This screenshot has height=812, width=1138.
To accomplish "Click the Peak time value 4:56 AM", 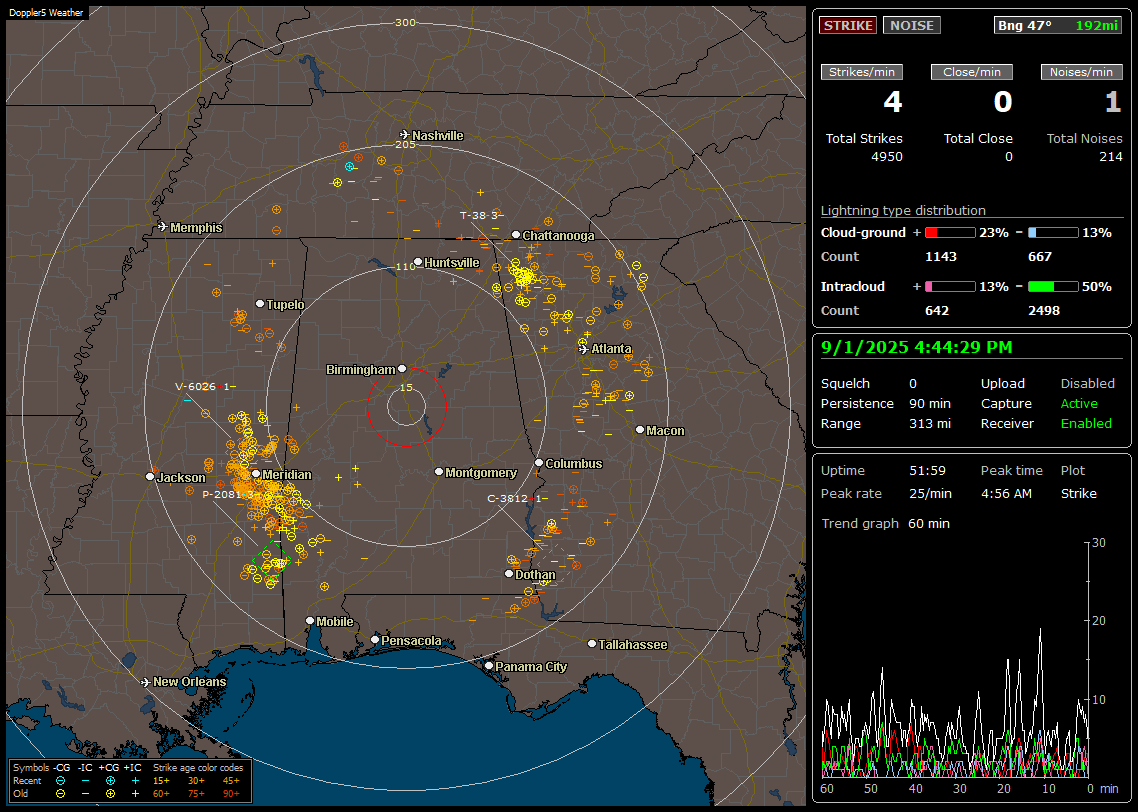I will [x=1006, y=493].
